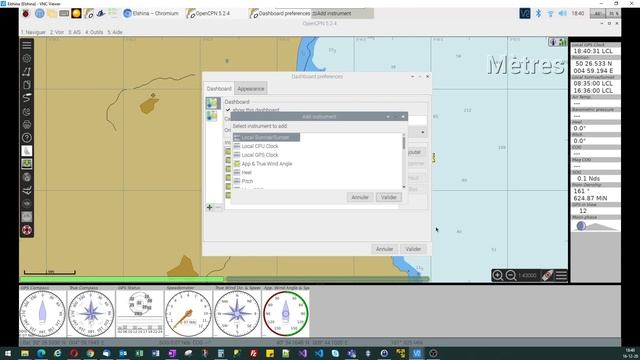This screenshot has height=360, width=640.
Task: Open the OpenCPN hamburger toolbar menu
Action: point(27,45)
